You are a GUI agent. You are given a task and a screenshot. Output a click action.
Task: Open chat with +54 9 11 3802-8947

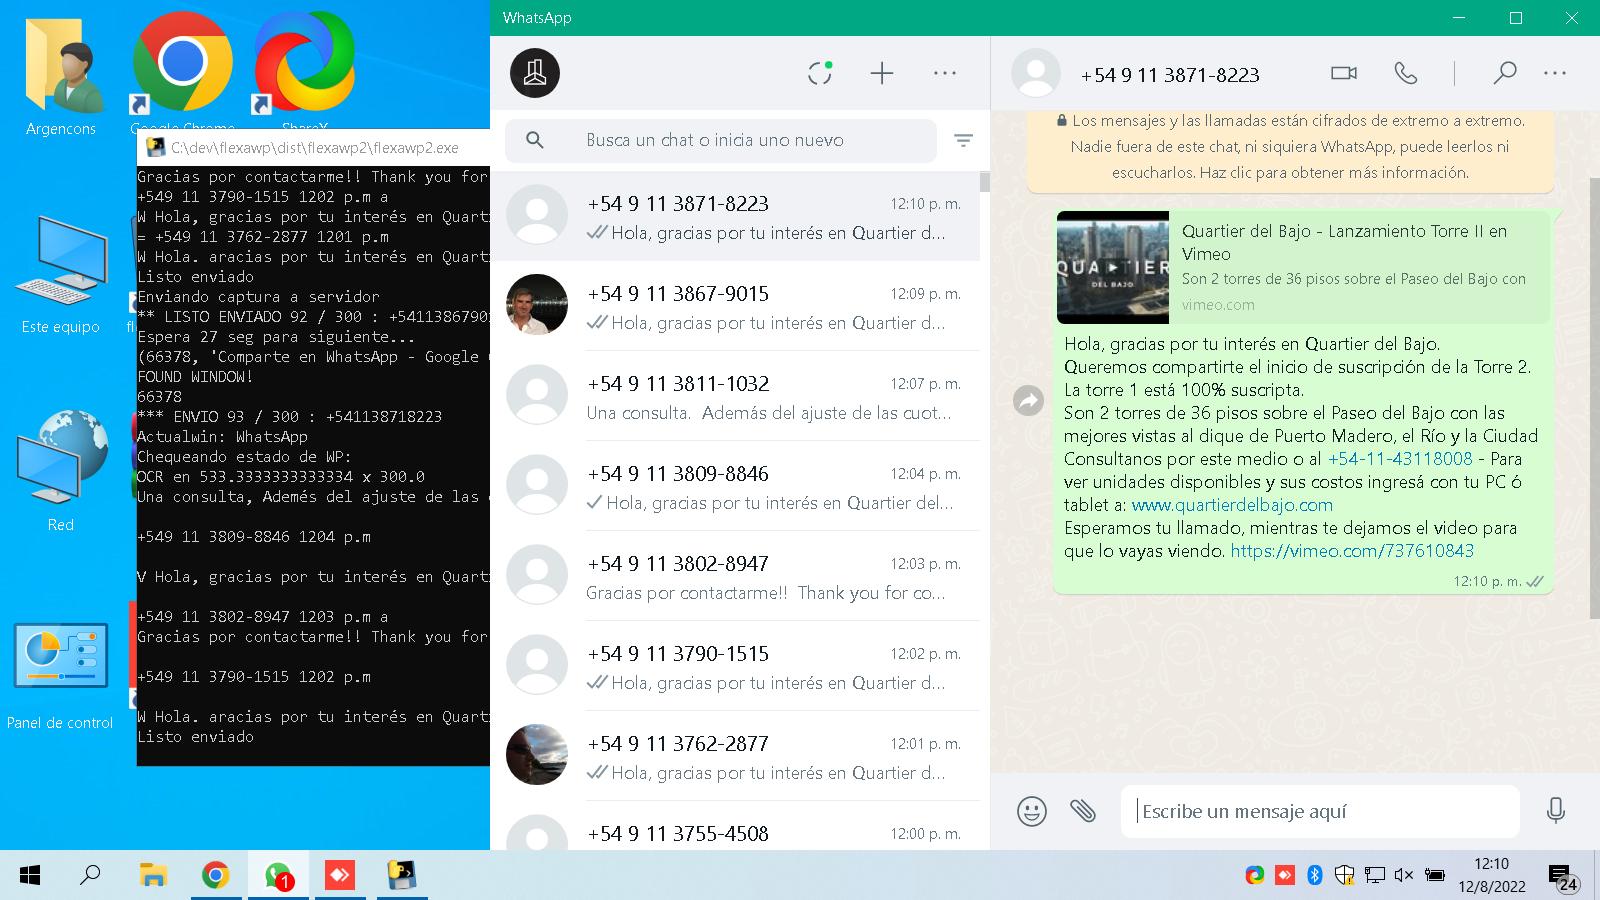pos(735,576)
